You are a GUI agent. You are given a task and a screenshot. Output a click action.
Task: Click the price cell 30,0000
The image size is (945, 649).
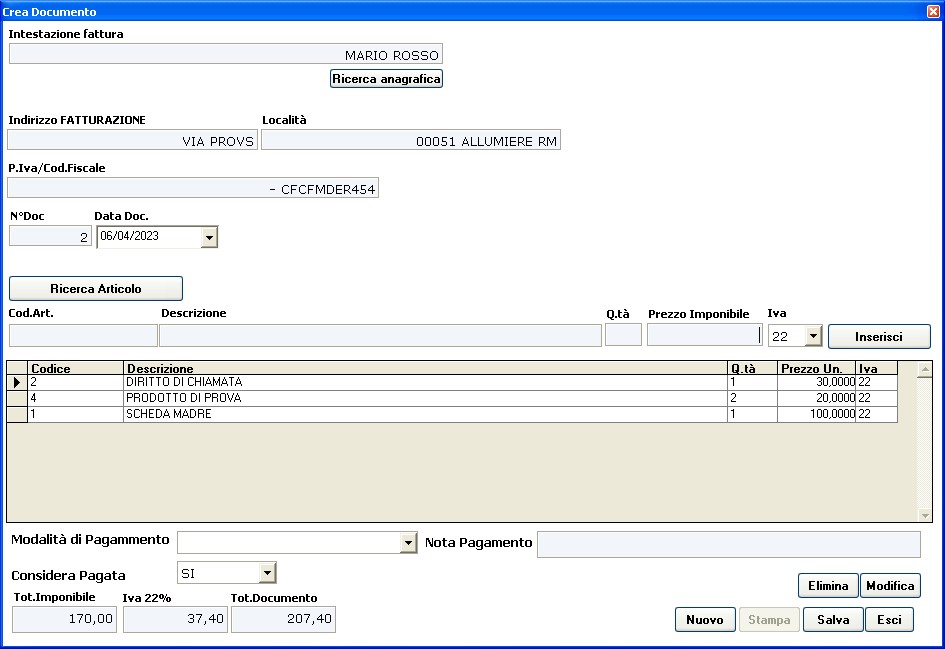[x=817, y=382]
